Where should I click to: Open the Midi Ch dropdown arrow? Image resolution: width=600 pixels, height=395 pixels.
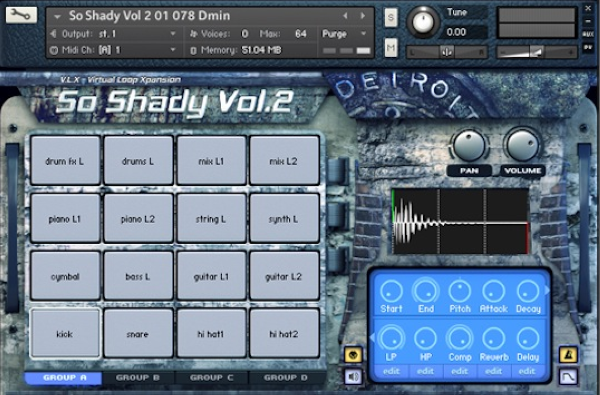(173, 50)
